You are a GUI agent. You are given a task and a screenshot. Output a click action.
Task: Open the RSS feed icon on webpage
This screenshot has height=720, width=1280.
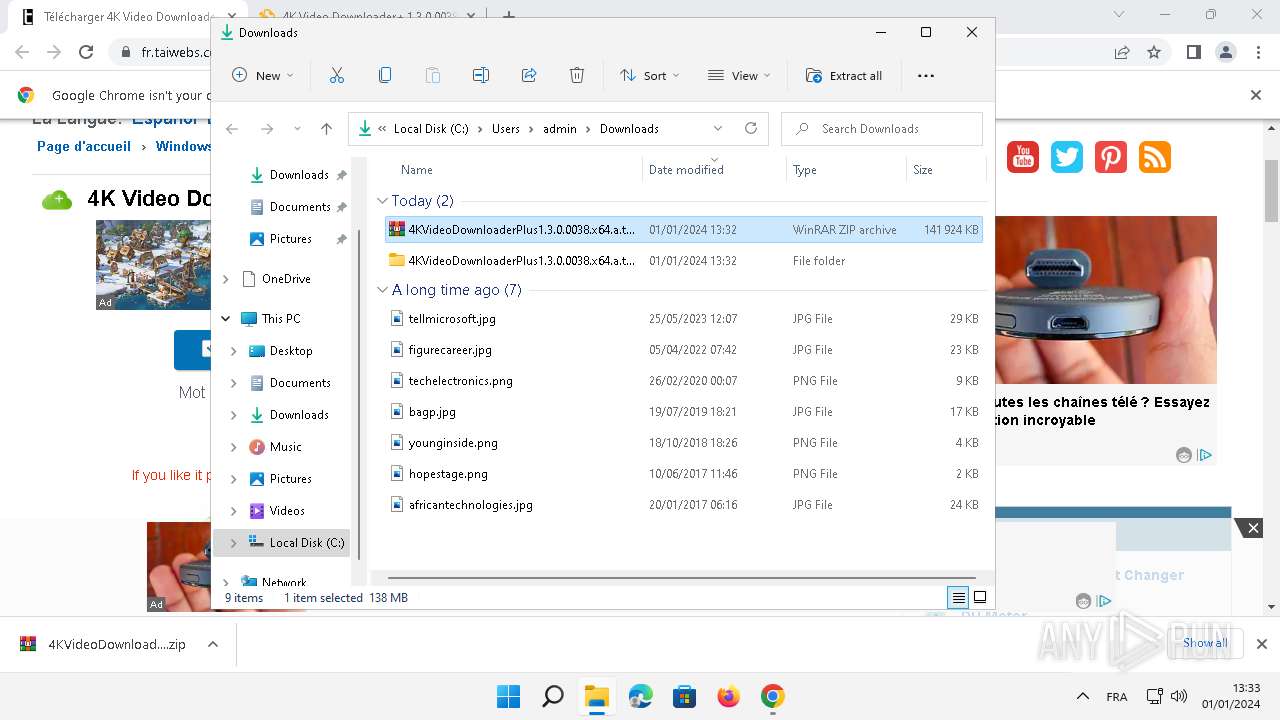[1155, 157]
